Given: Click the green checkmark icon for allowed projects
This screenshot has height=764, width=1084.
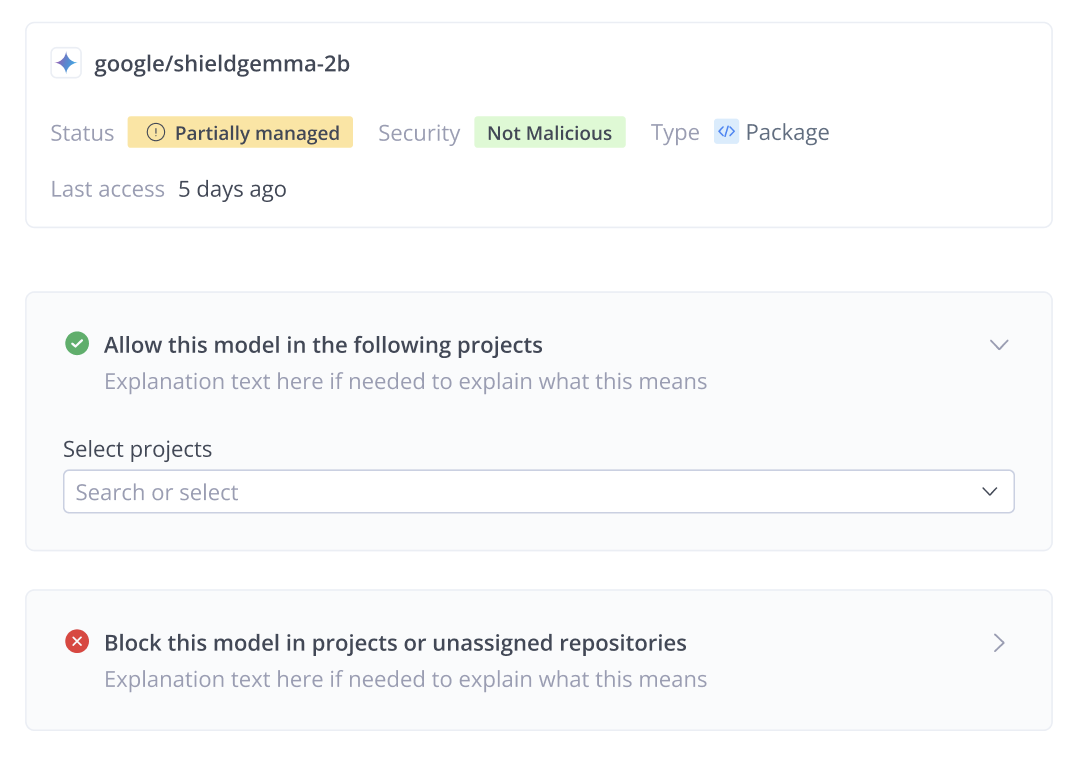Looking at the screenshot, I should point(77,343).
